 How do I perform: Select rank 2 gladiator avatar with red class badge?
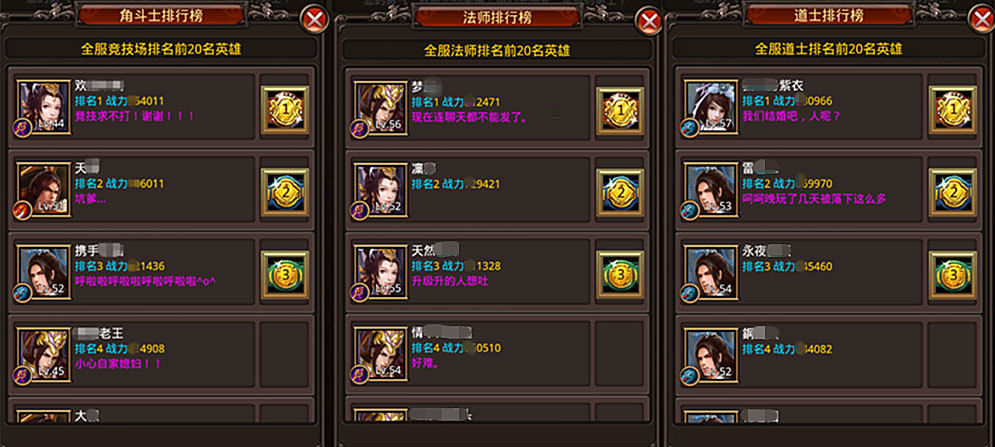(44, 190)
